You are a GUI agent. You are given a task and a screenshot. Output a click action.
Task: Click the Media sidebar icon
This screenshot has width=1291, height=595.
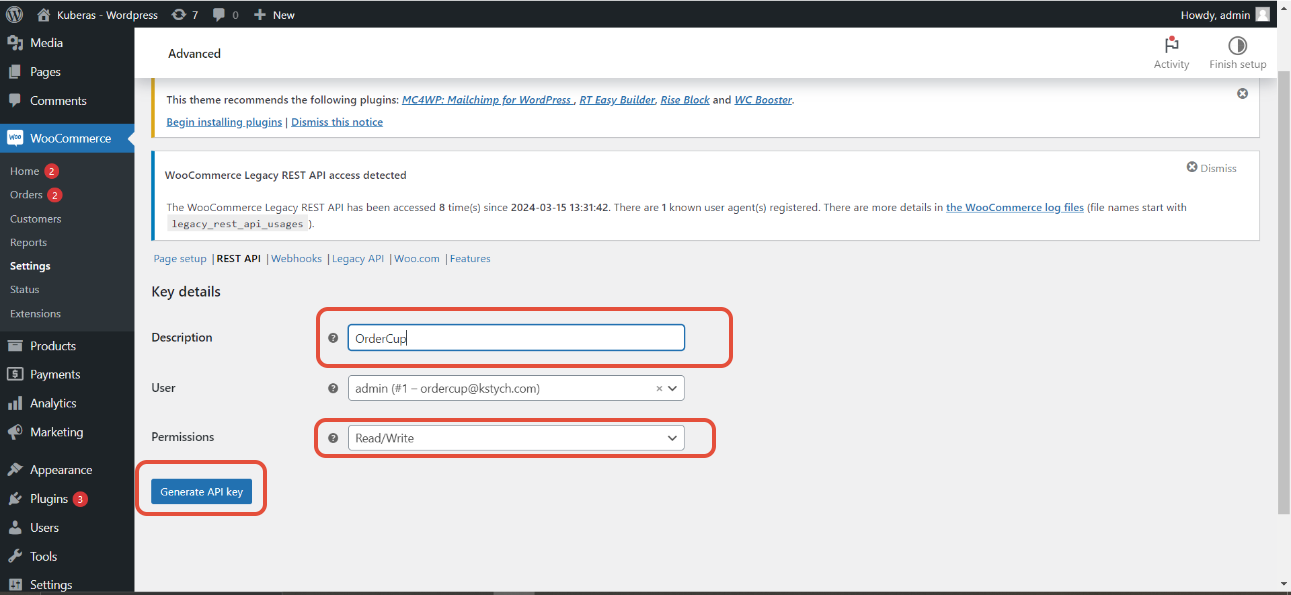click(x=15, y=43)
